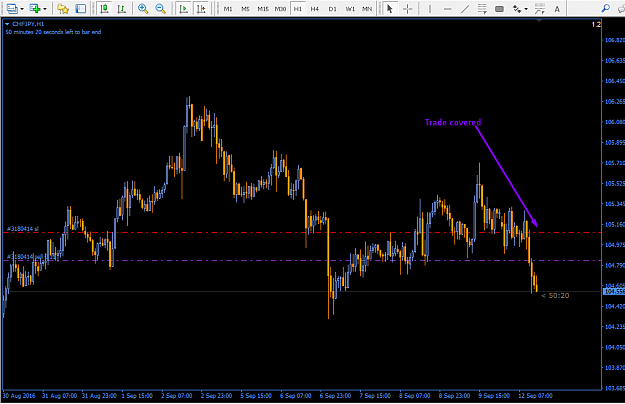Pick the rectangle shape tool

point(499,8)
